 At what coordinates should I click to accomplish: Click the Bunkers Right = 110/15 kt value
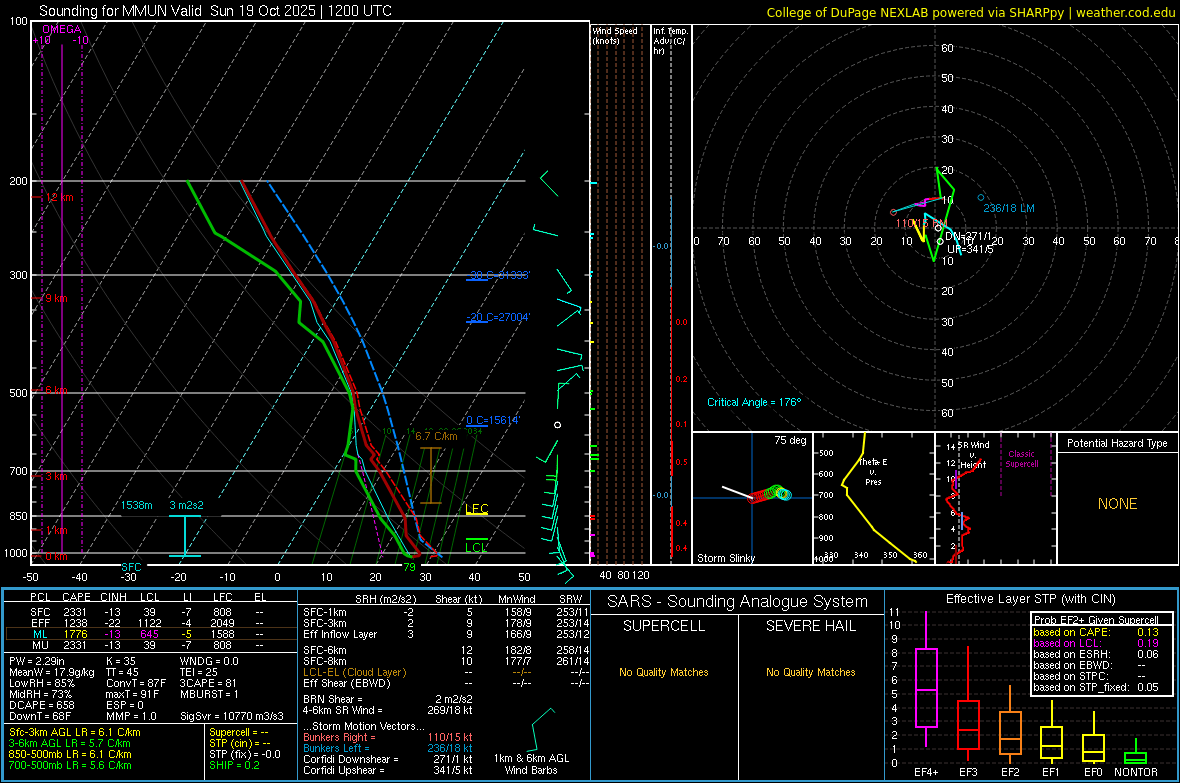pyautogui.click(x=388, y=737)
